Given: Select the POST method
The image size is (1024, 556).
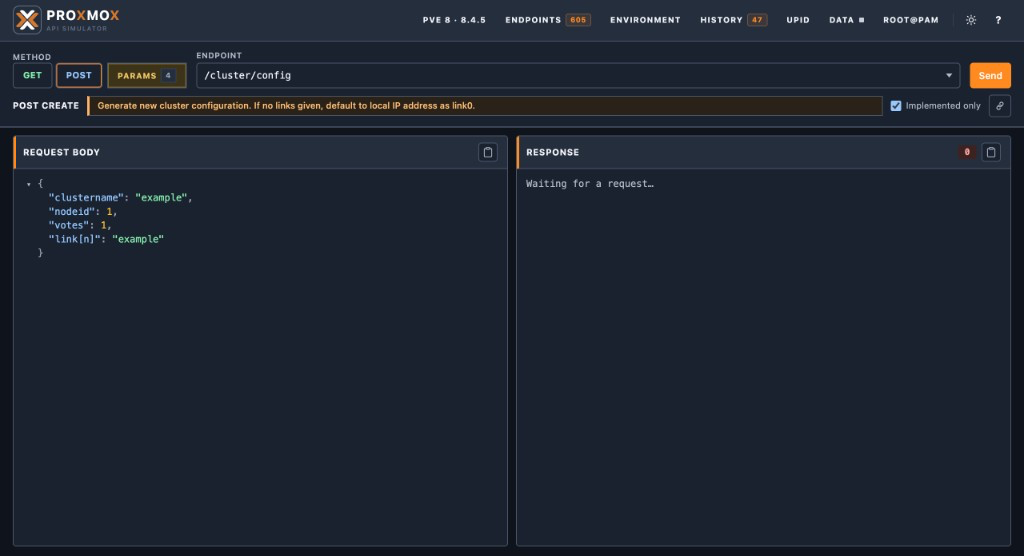Looking at the screenshot, I should [x=78, y=76].
